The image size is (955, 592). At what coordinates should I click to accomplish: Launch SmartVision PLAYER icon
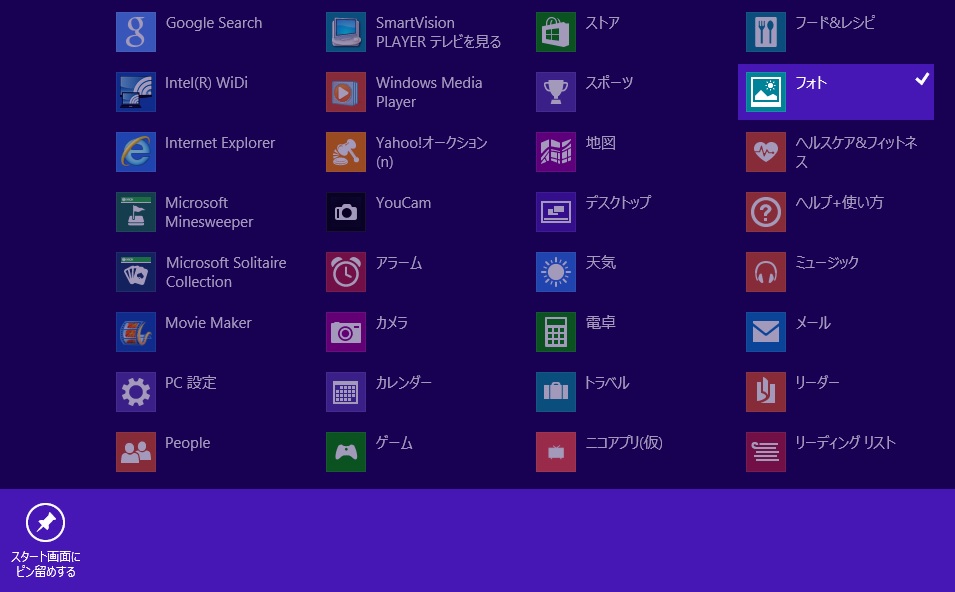tap(346, 32)
